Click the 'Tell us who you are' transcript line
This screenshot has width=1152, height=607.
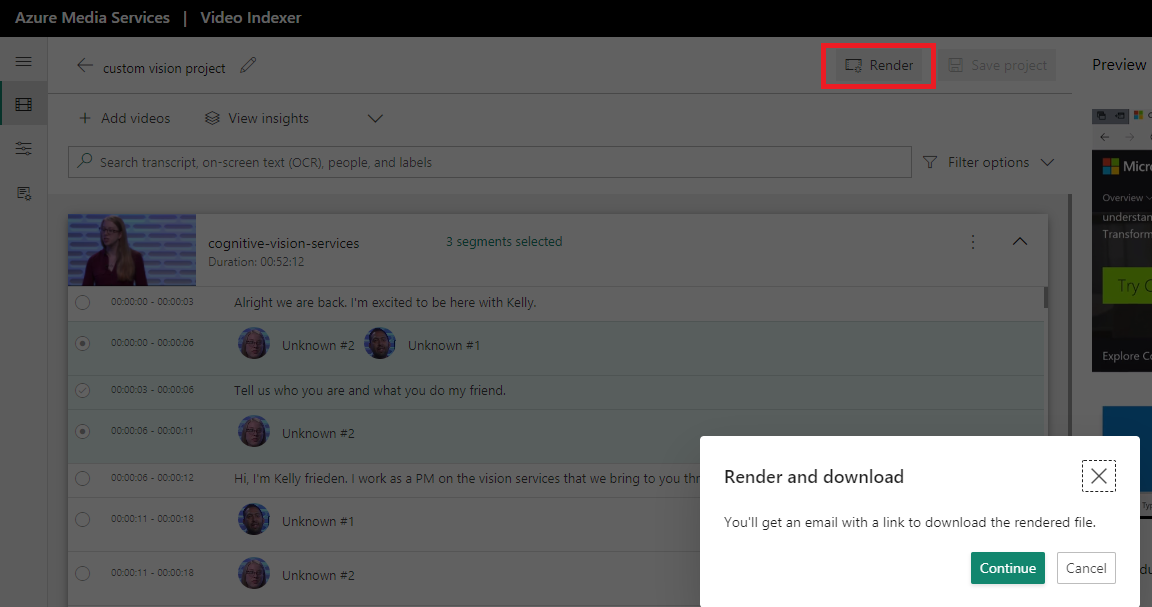(370, 390)
